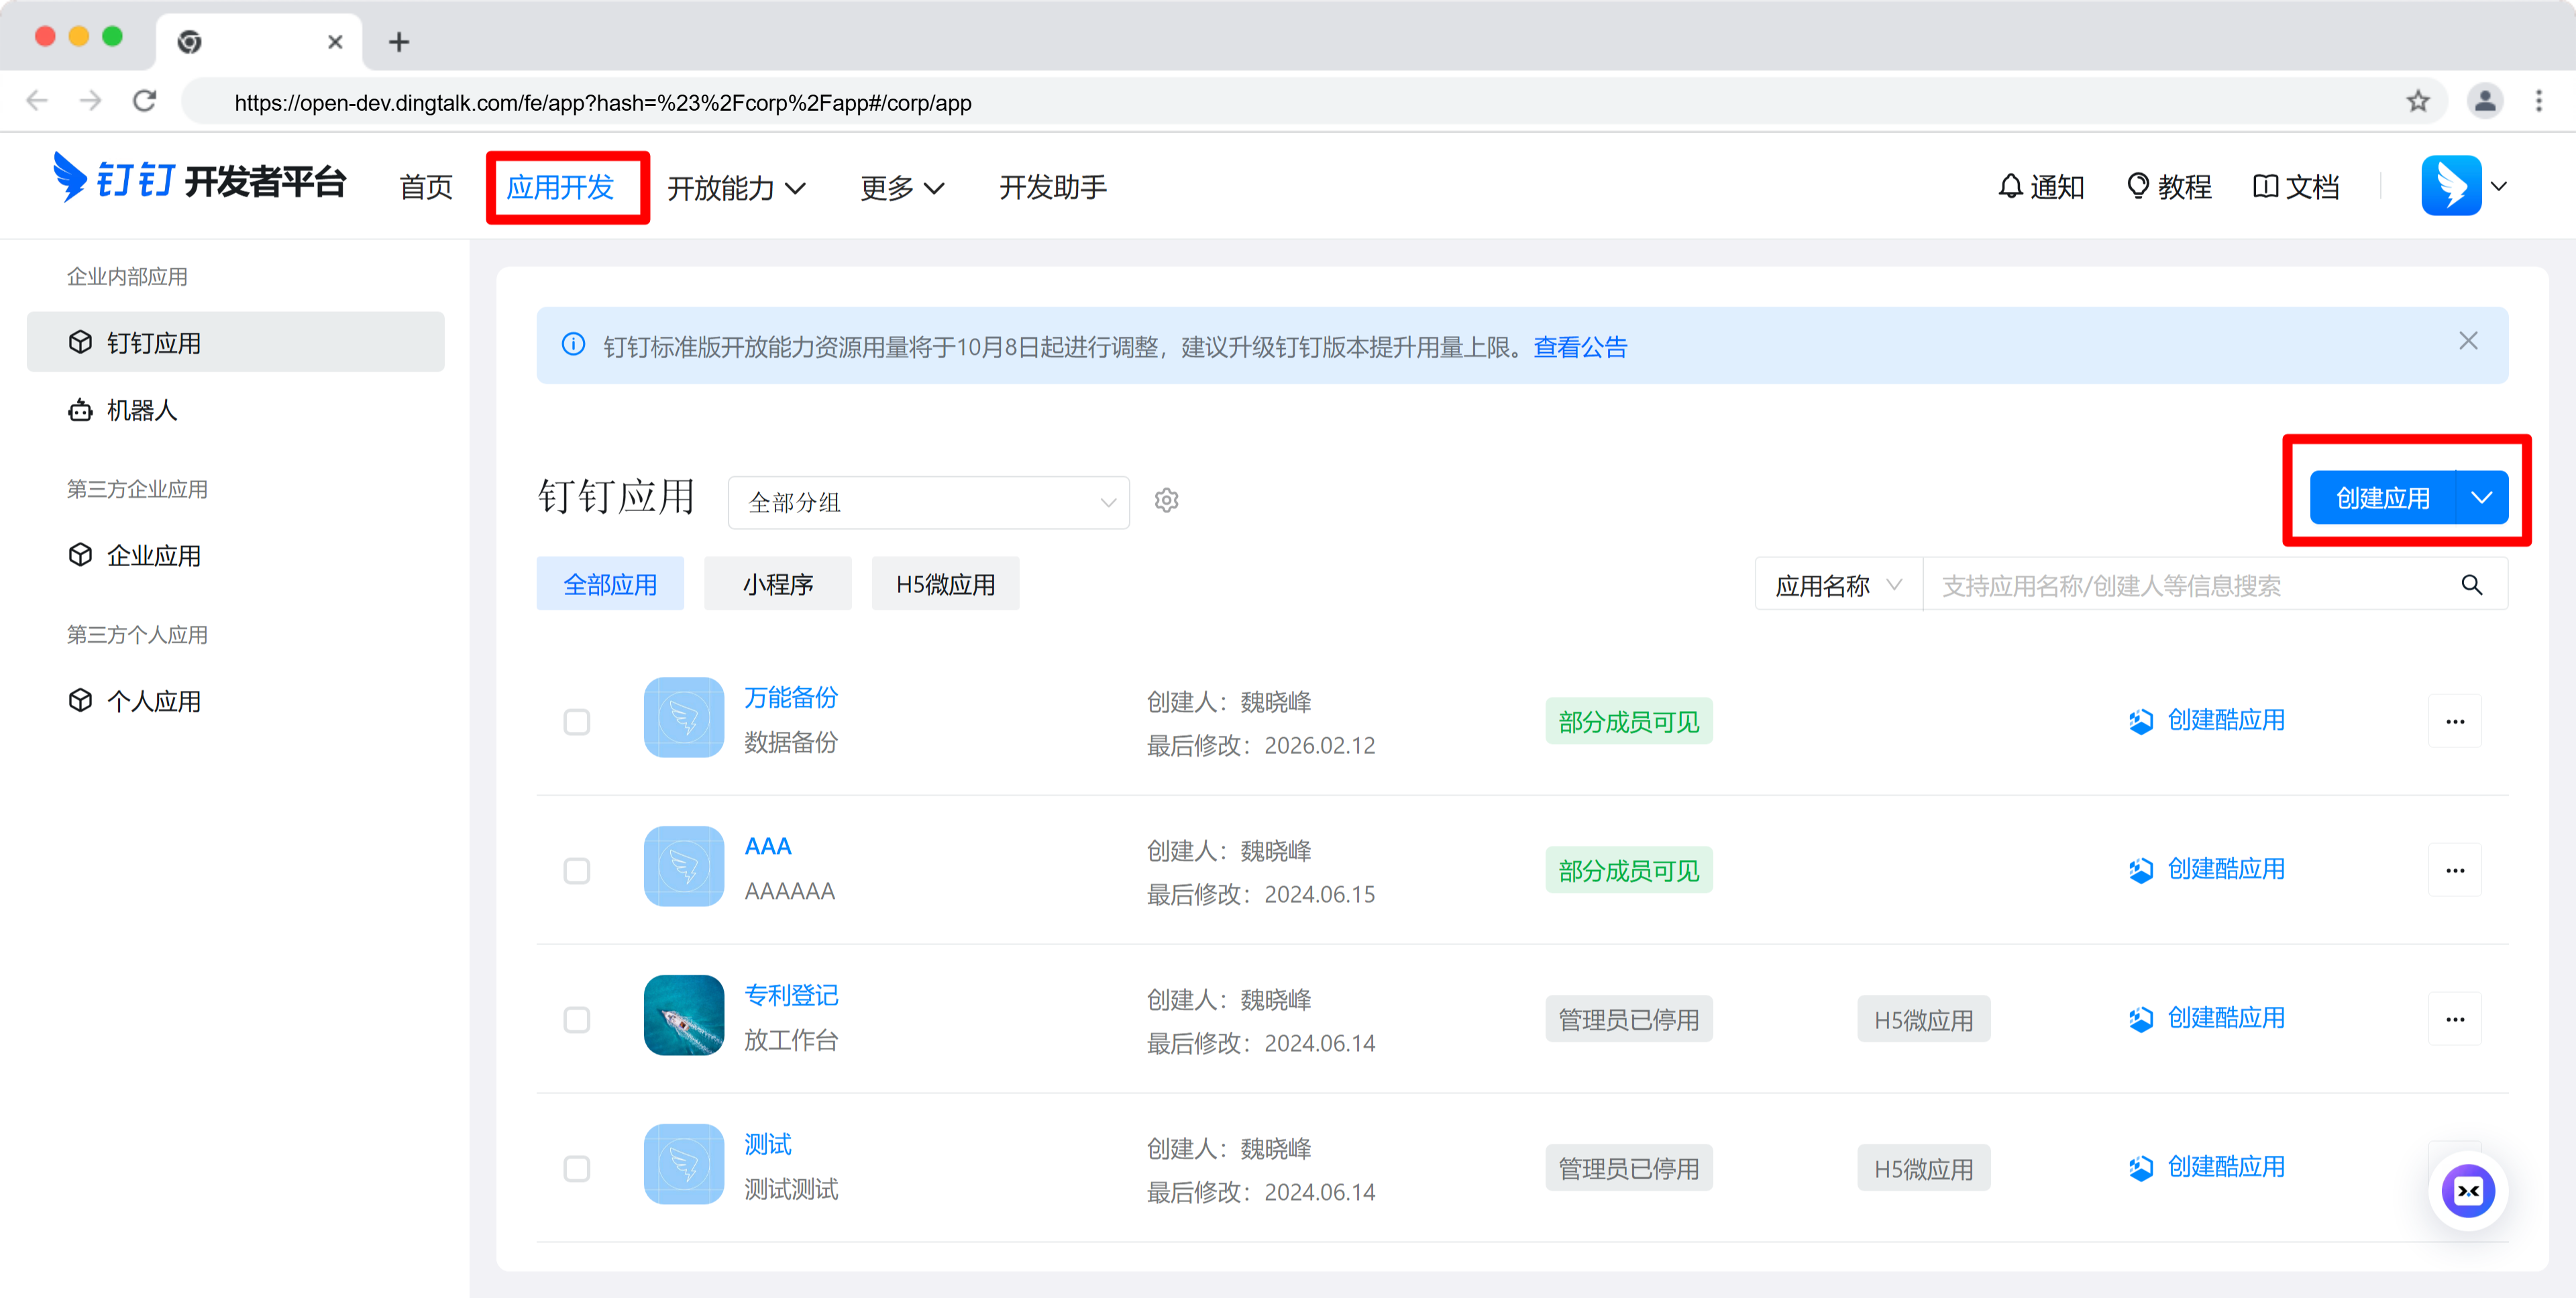
Task: Expand the 全部分组 dropdown
Action: pyautogui.click(x=928, y=502)
